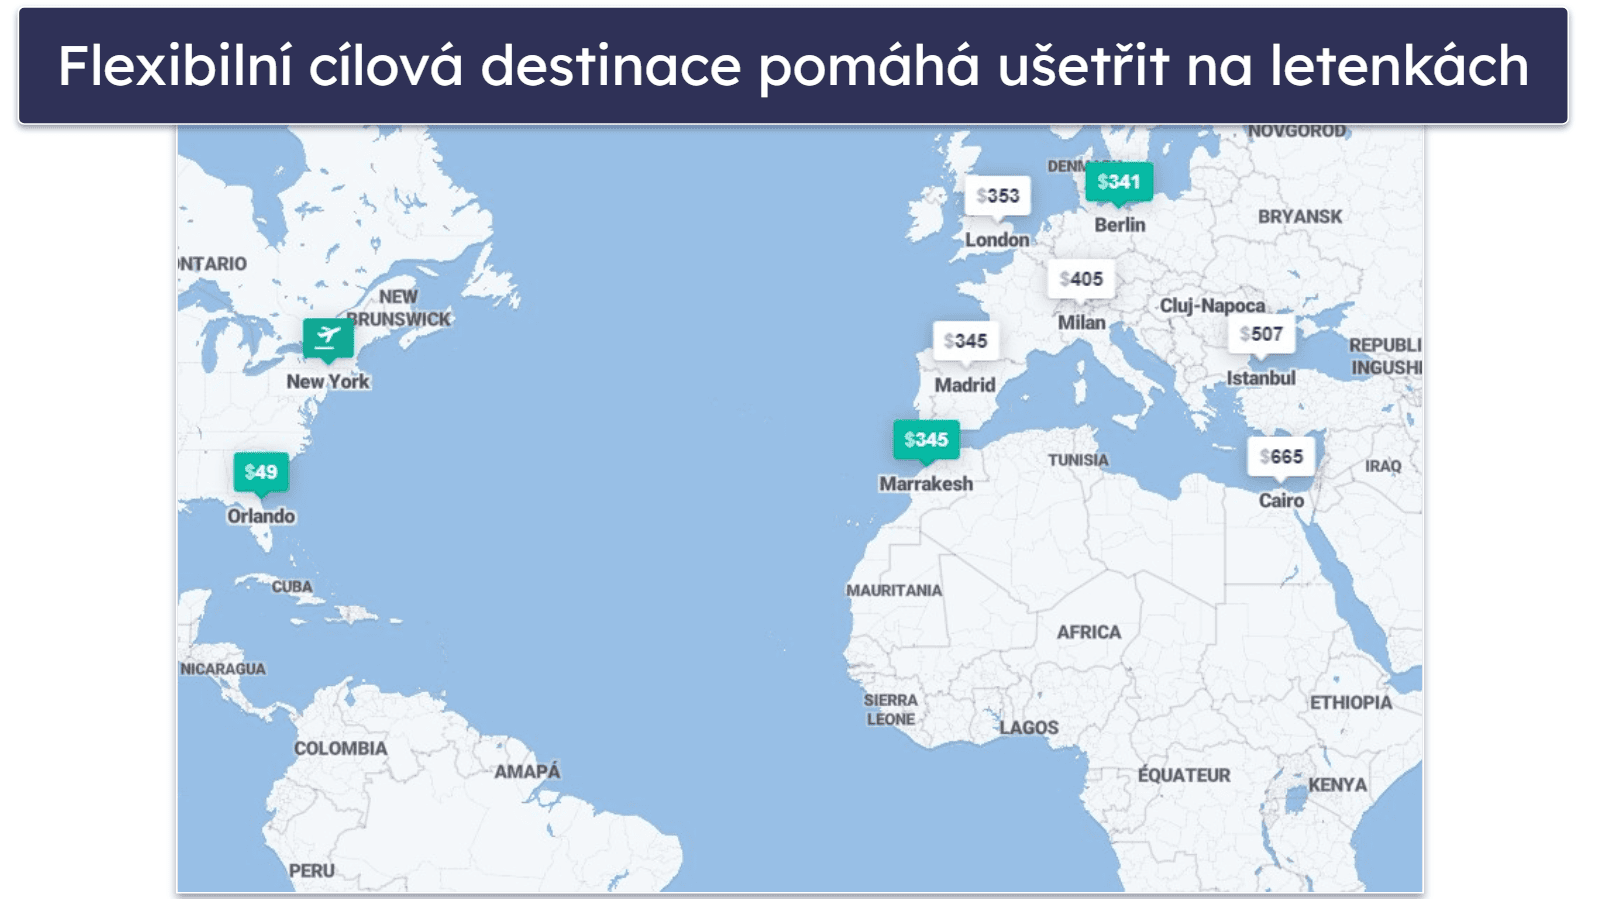Click the Cluj-Napoca map label
The image size is (1599, 899).
pos(1212,306)
